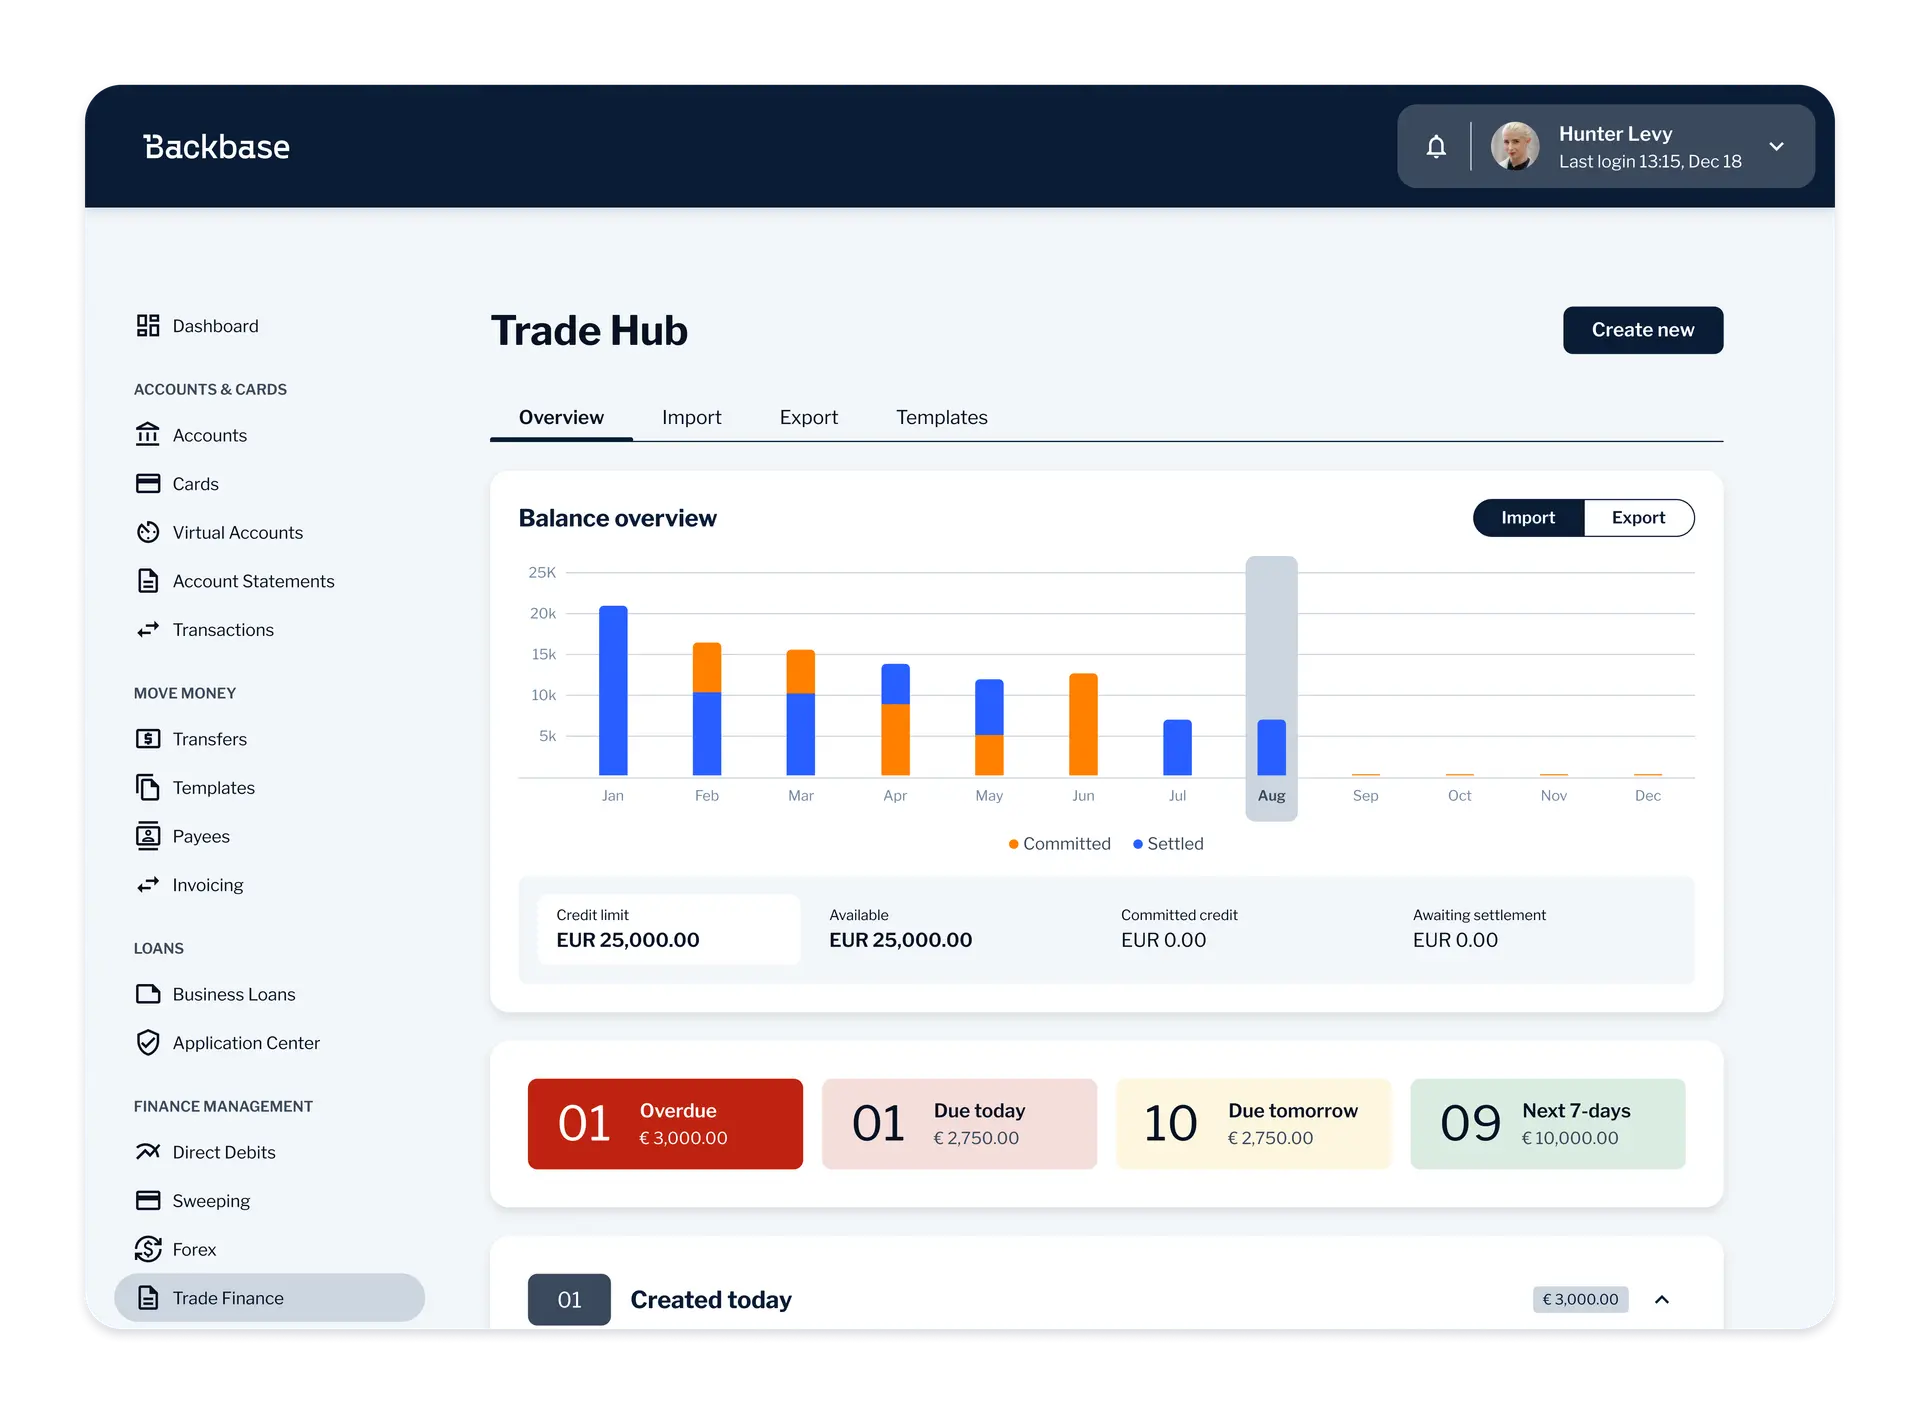Click the Create new button
This screenshot has width=1920, height=1414.
coord(1642,330)
